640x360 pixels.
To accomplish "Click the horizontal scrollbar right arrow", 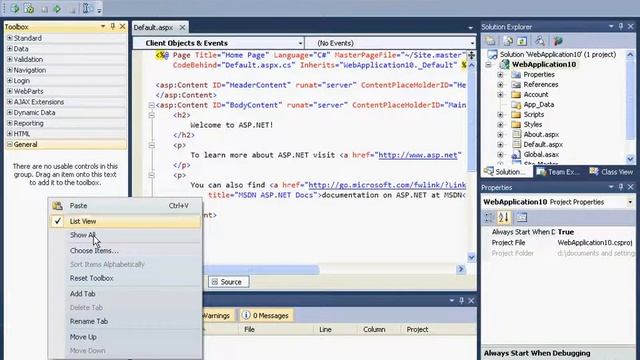I will tap(461, 269).
